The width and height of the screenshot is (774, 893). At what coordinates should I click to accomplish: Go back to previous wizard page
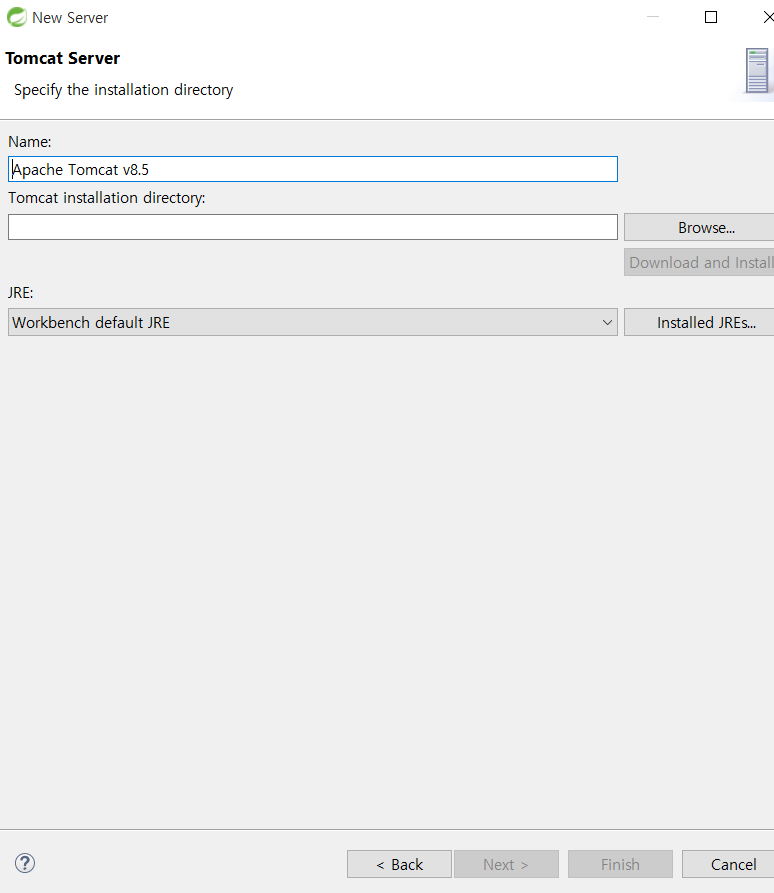click(399, 865)
